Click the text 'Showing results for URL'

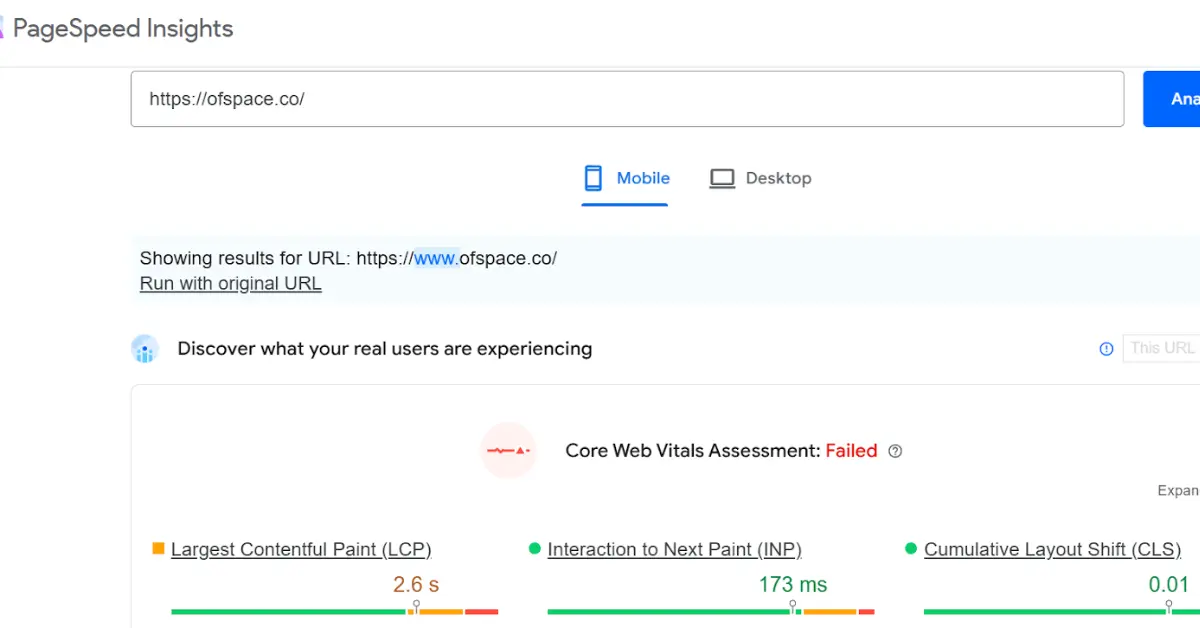pos(245,258)
